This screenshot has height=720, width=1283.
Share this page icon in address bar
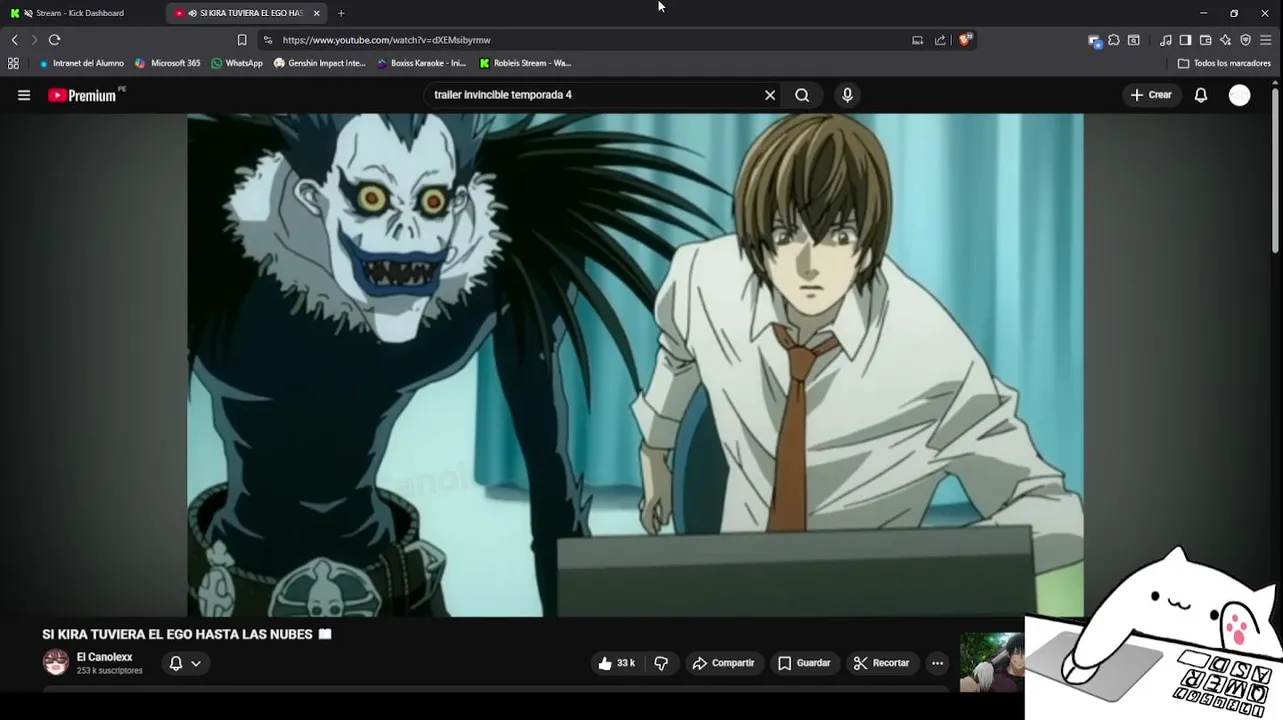[940, 40]
